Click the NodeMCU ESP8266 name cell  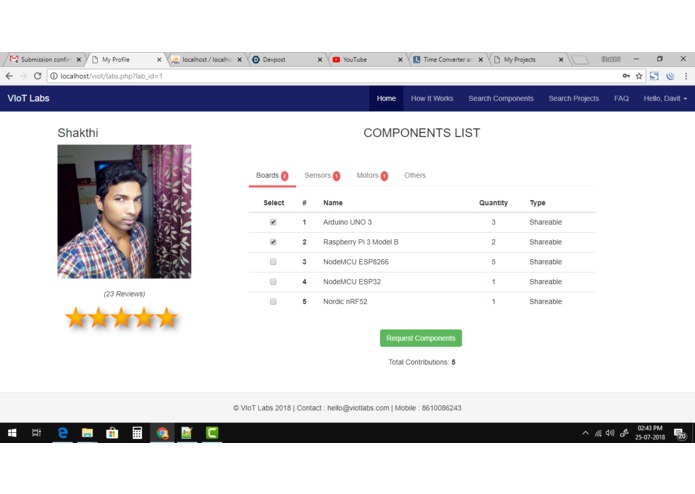coord(356,262)
